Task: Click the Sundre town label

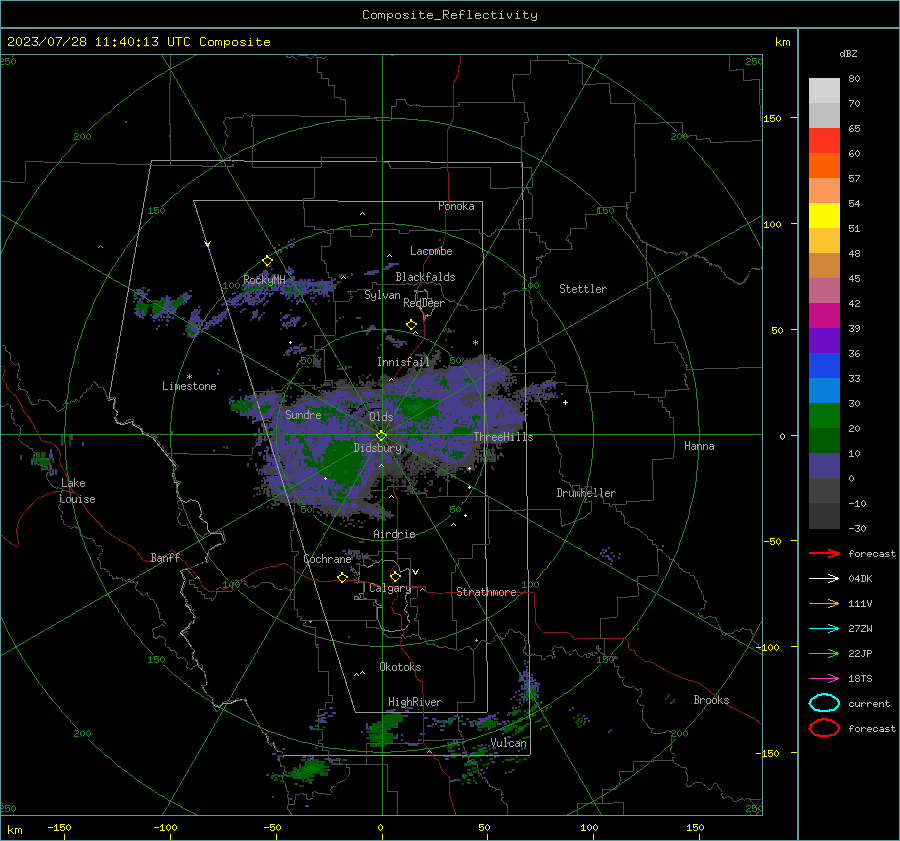Action: coord(303,415)
